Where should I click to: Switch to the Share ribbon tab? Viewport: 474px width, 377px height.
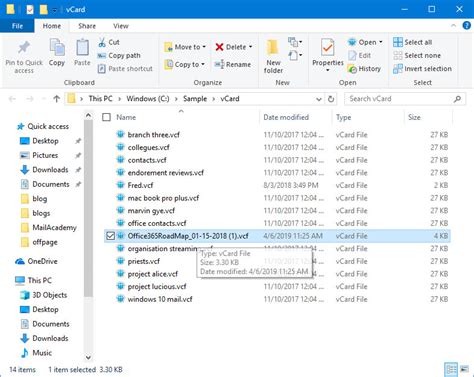(x=87, y=26)
